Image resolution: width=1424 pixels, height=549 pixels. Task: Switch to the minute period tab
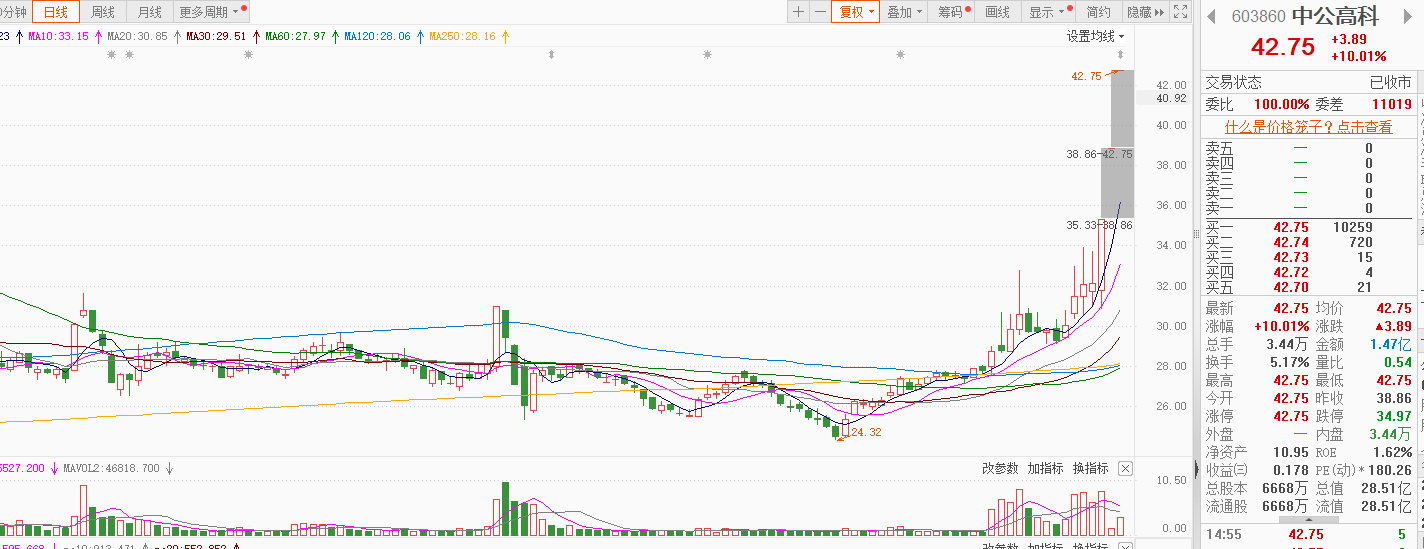[14, 12]
